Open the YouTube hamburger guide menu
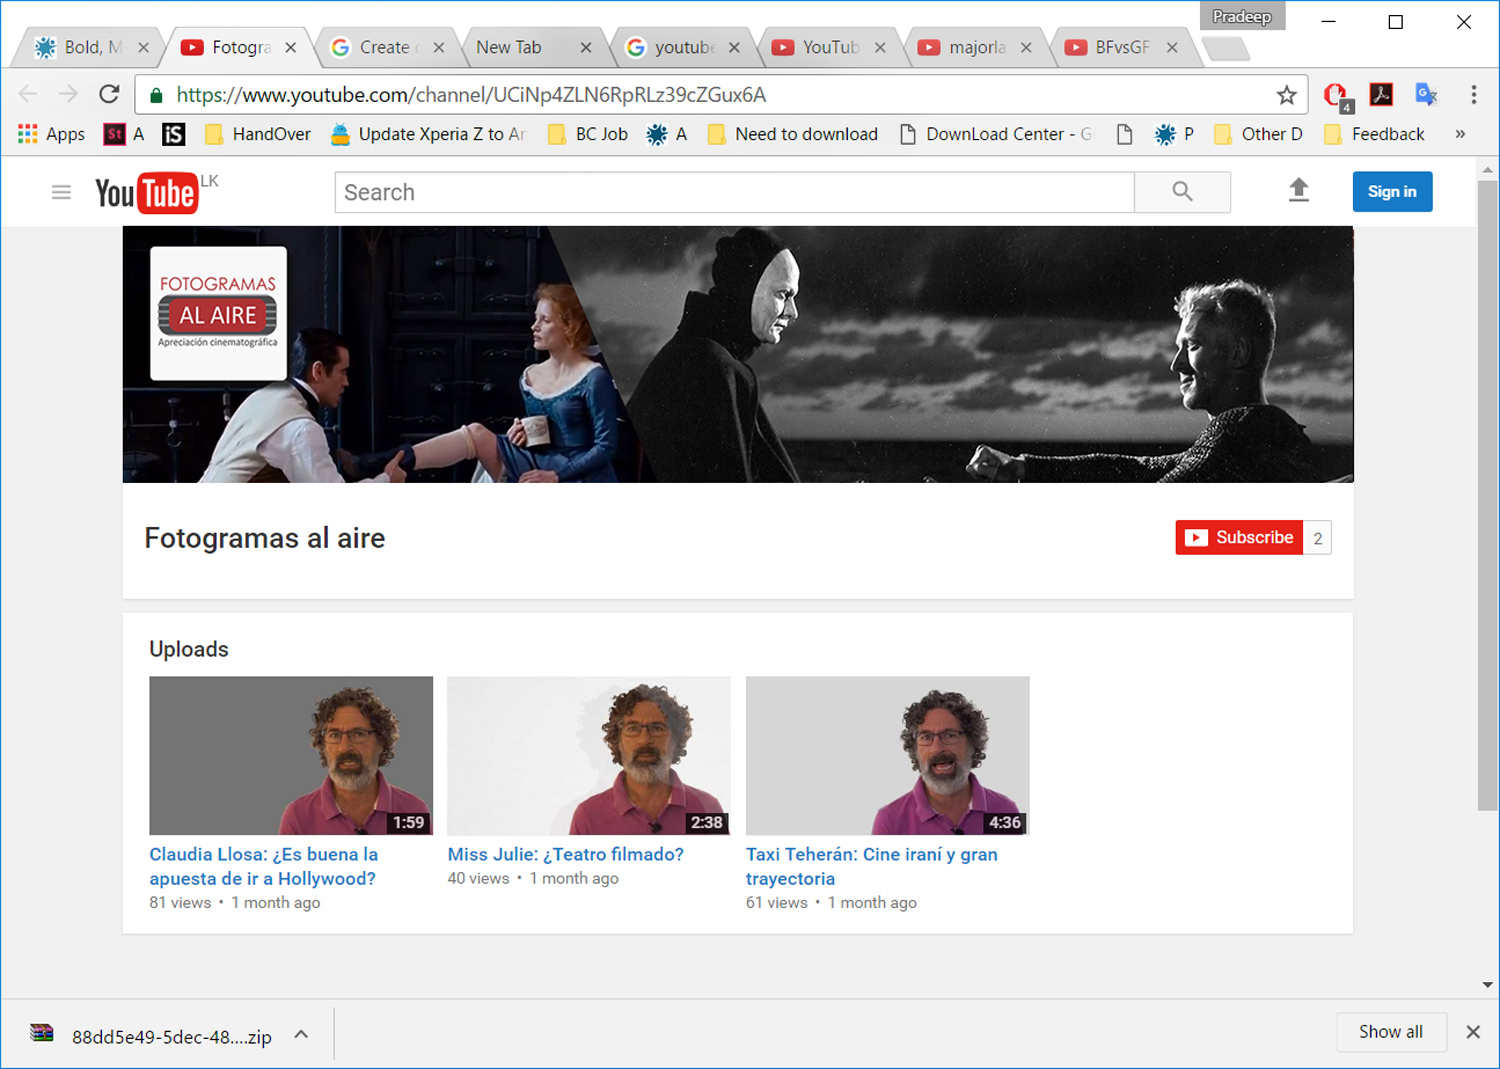The height and width of the screenshot is (1069, 1500). pyautogui.click(x=61, y=192)
